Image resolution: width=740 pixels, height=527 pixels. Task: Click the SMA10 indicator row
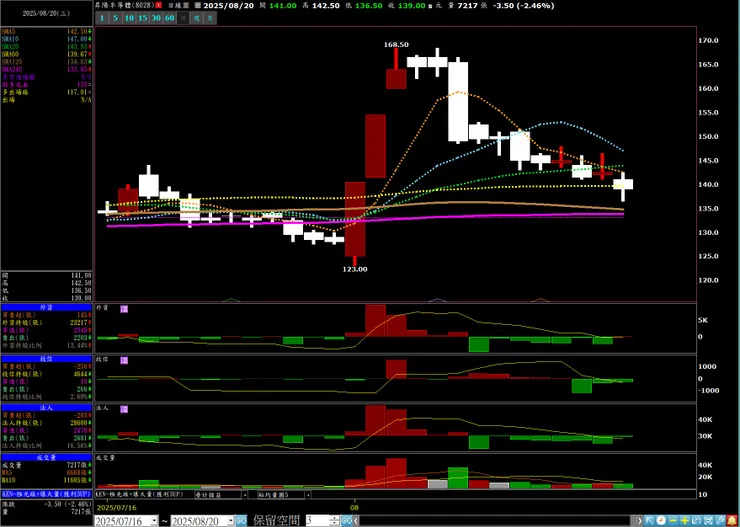click(x=46, y=39)
